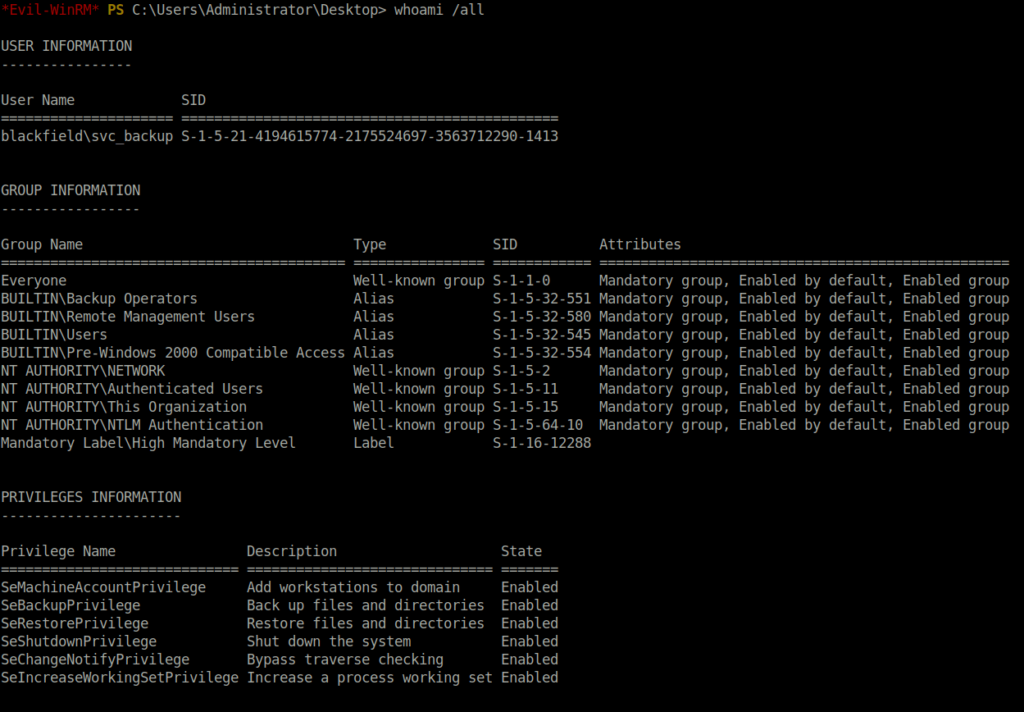1024x712 pixels.
Task: Click the Group Name column header
Action: (42, 244)
